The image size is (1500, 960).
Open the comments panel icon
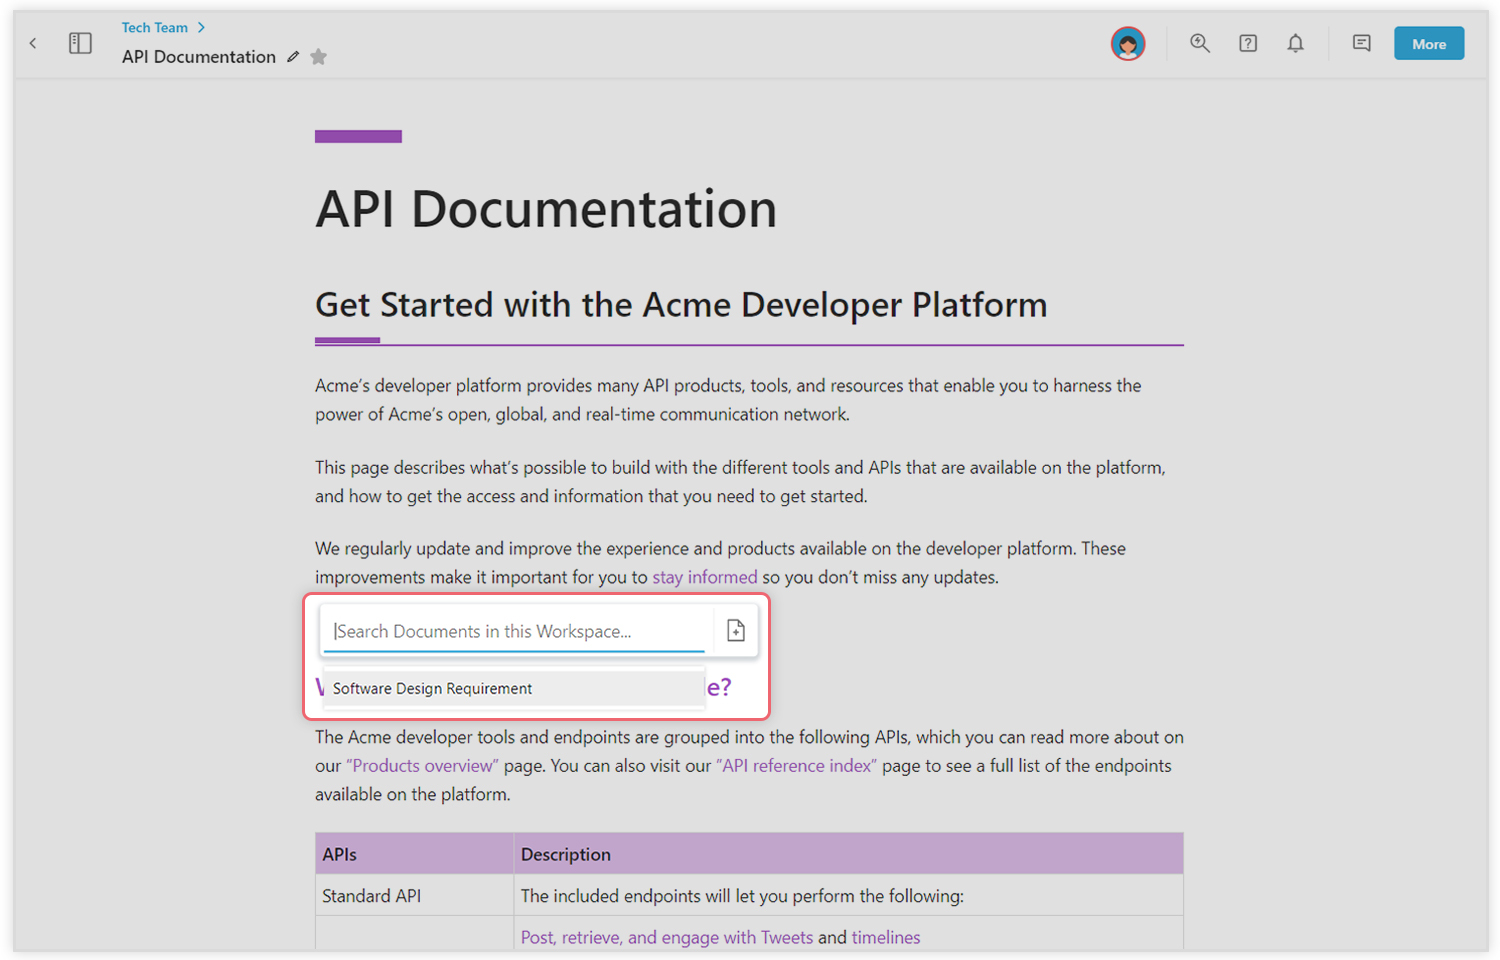(1361, 43)
